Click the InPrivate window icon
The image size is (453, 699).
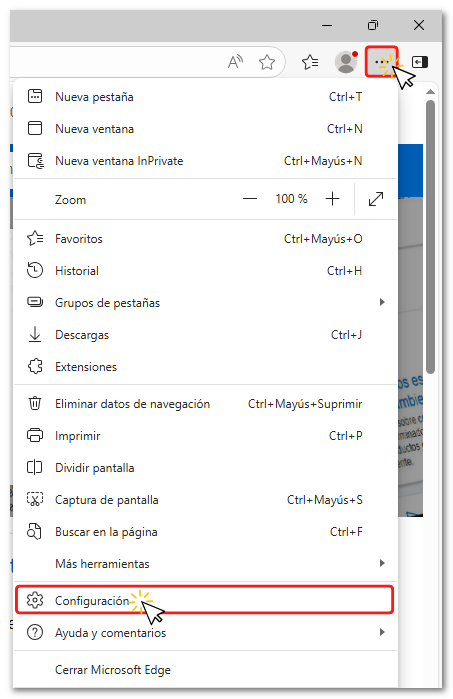(x=36, y=160)
